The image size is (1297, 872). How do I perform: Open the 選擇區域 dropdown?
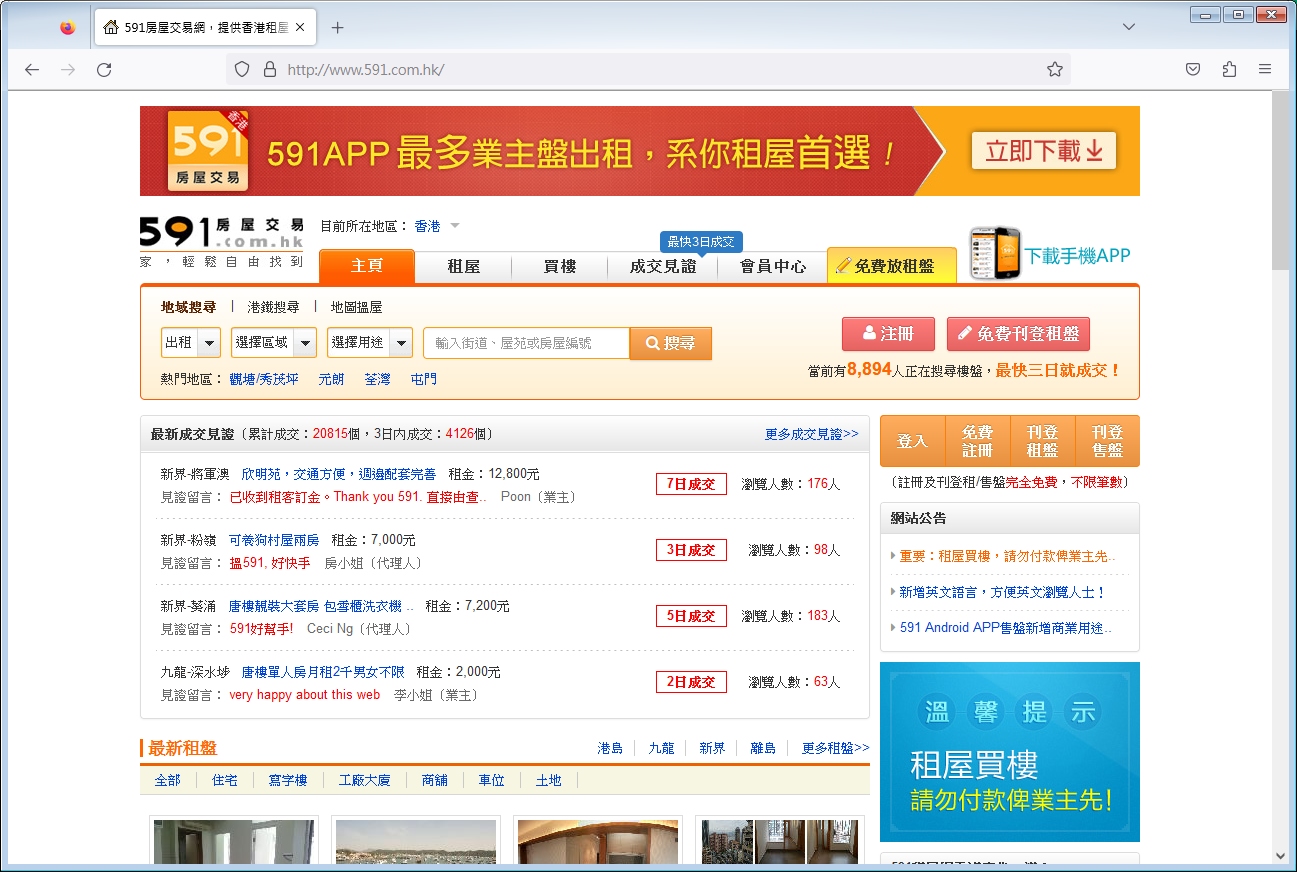[x=274, y=342]
